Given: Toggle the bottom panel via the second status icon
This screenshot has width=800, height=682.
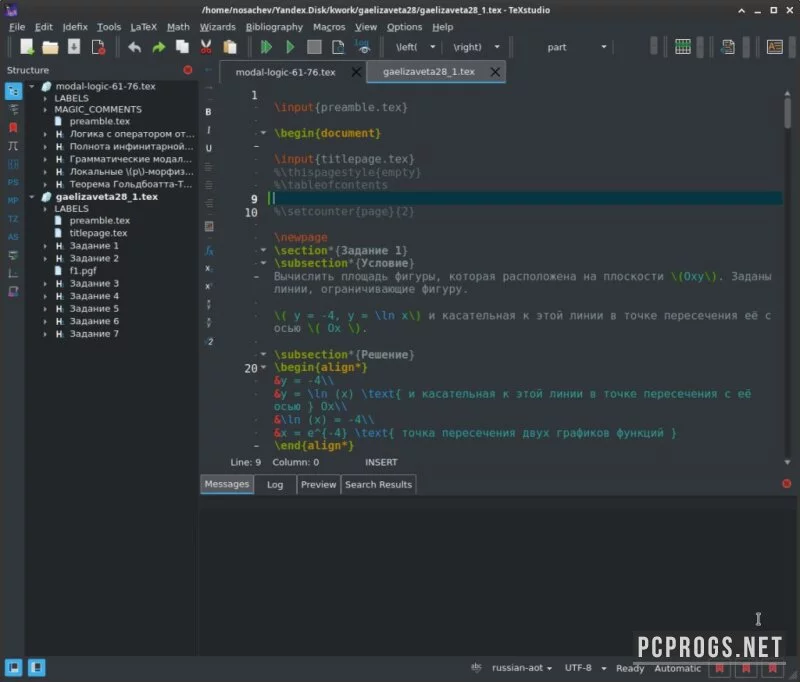Looking at the screenshot, I should 37,667.
